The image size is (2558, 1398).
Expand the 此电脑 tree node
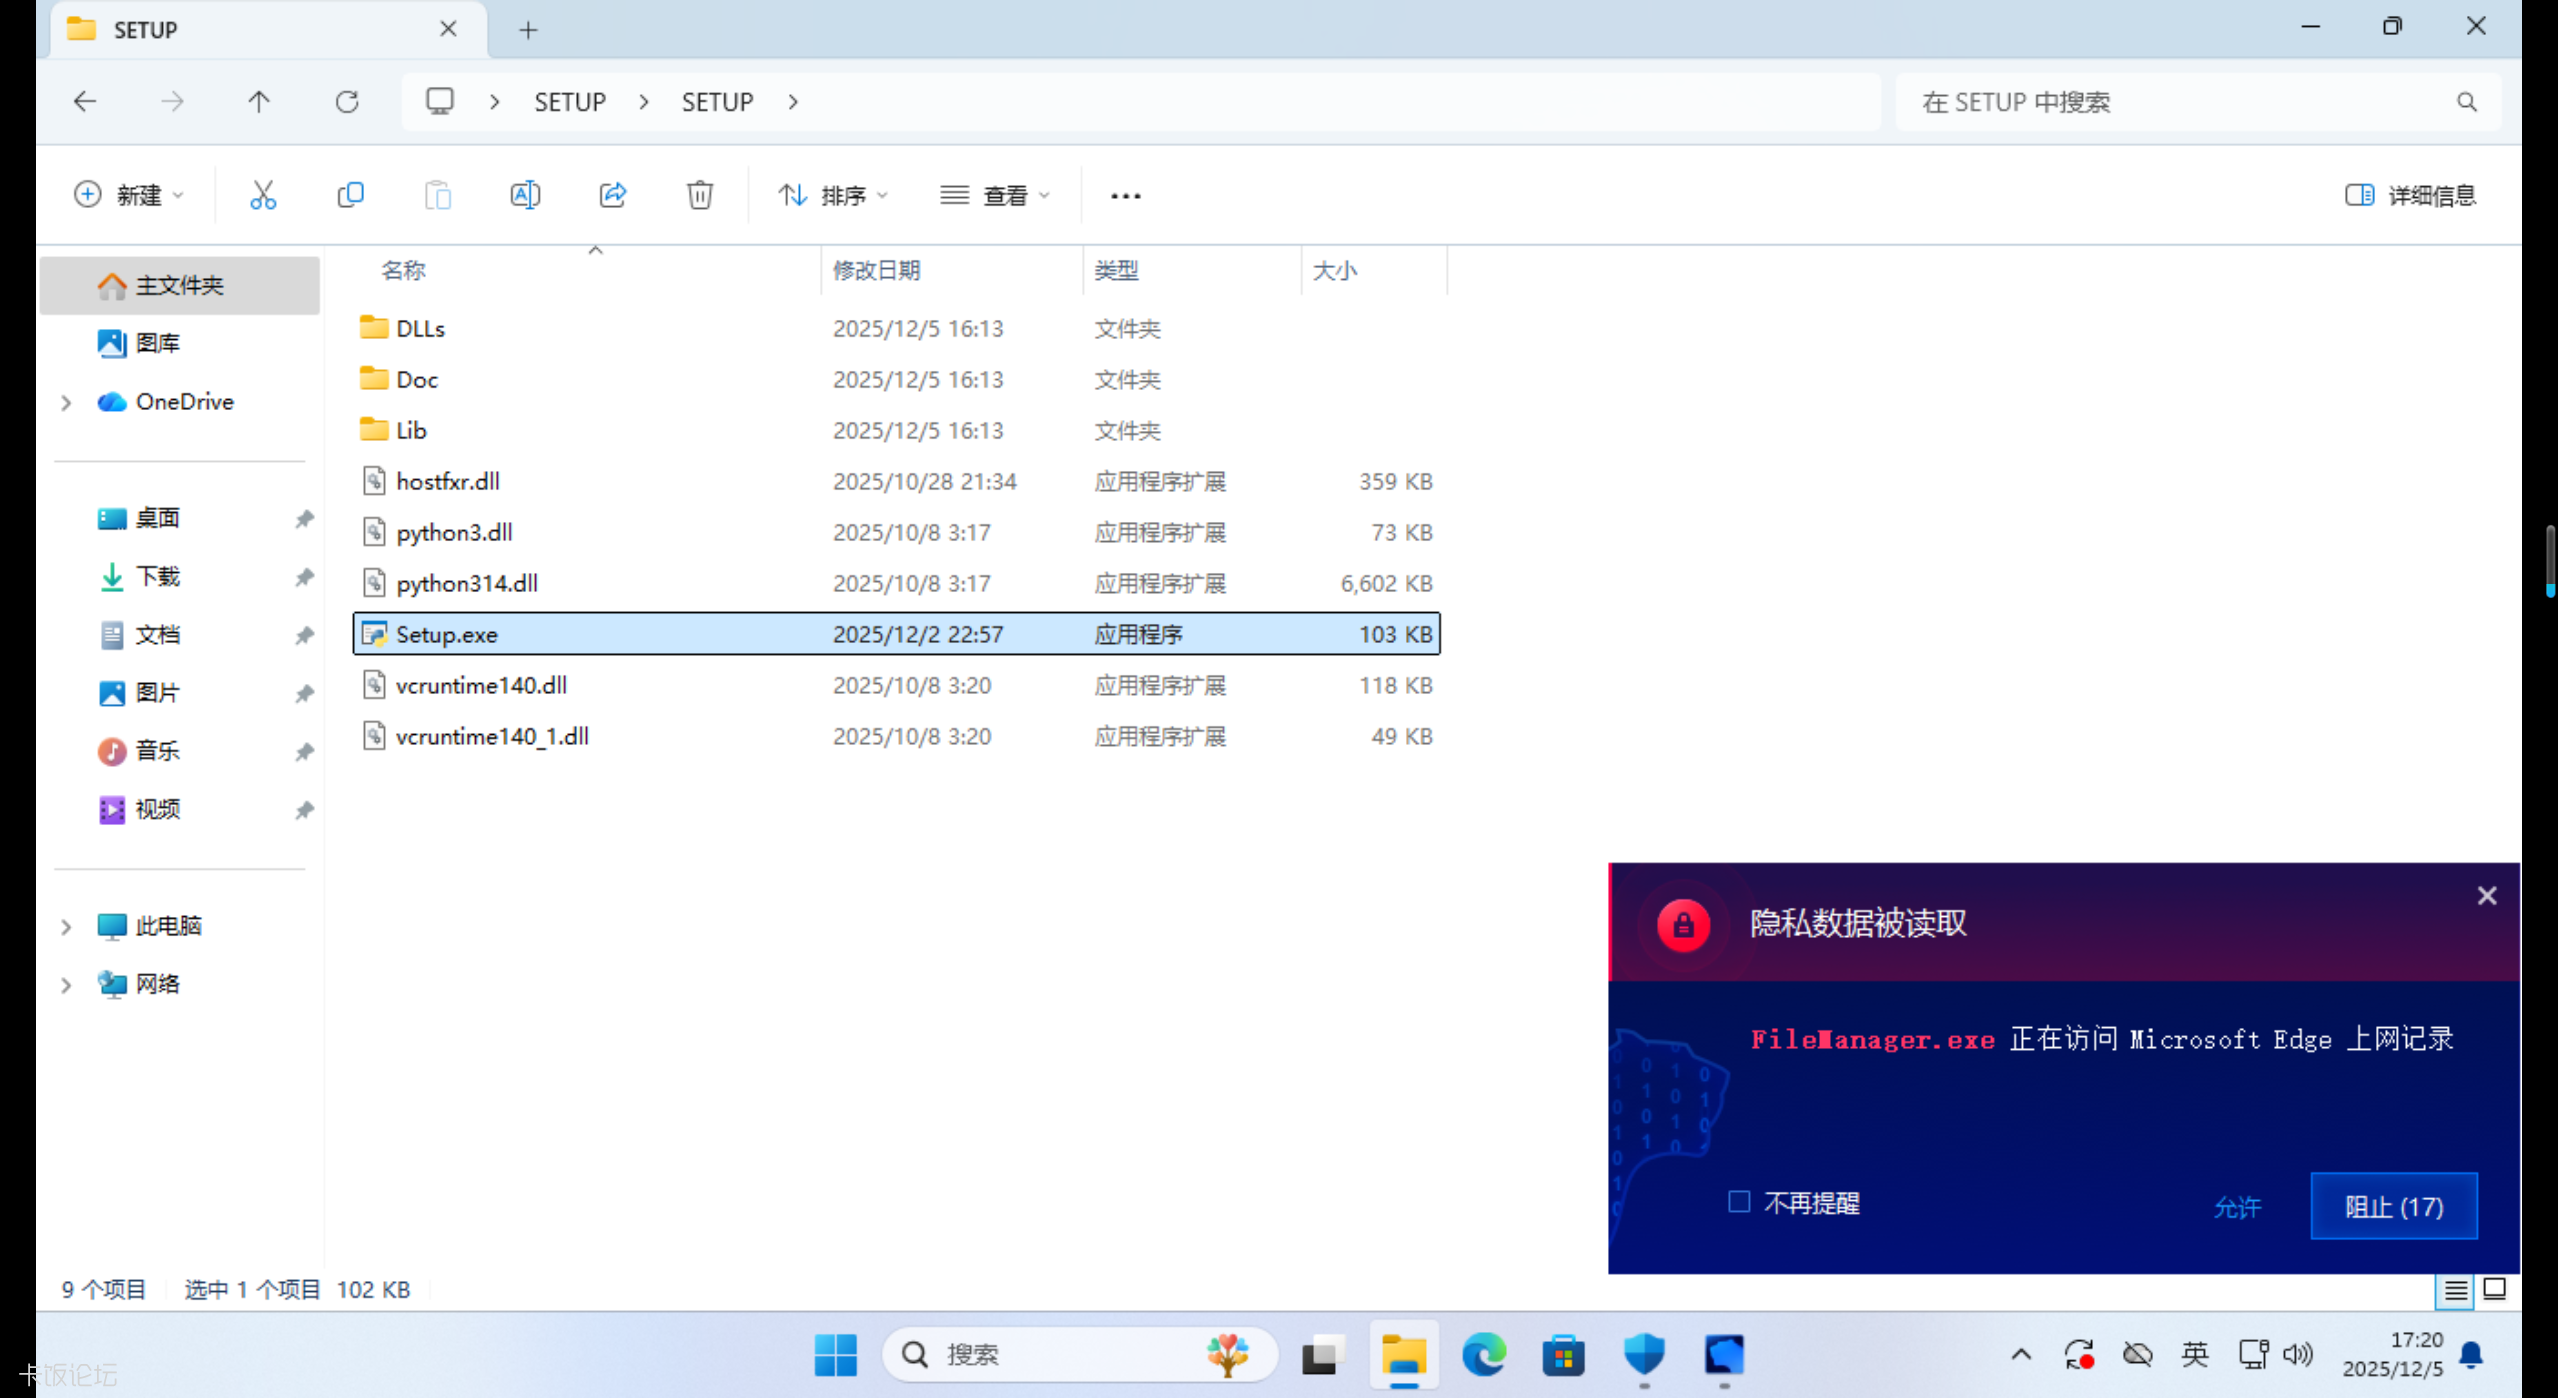66,926
